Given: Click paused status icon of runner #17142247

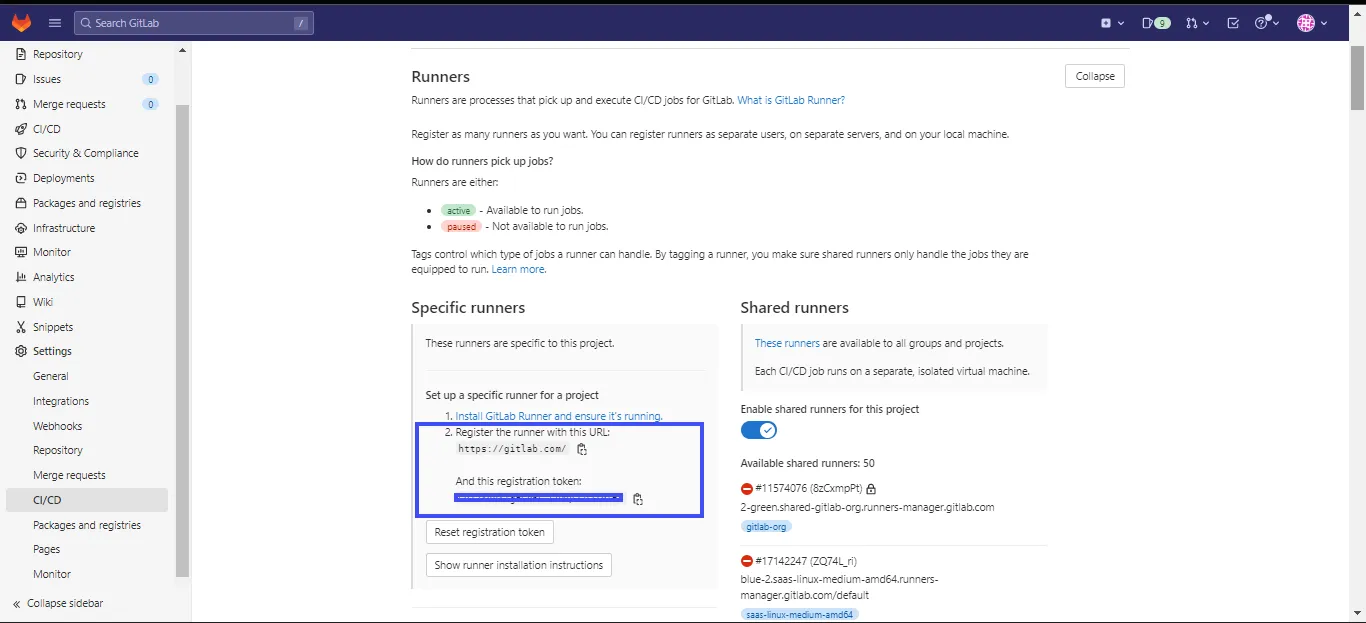Looking at the screenshot, I should [746, 561].
